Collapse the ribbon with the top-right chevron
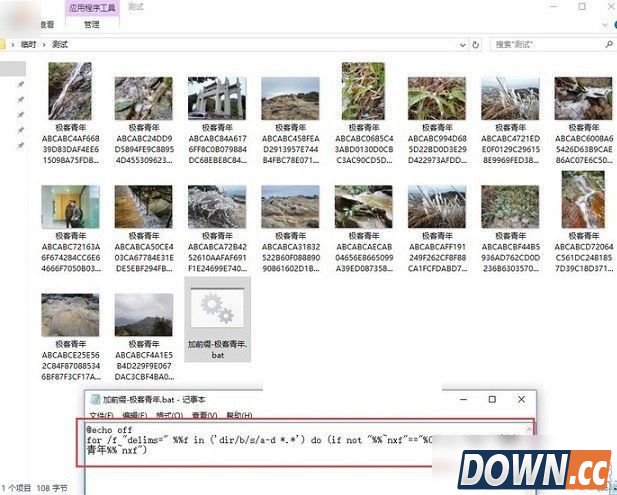The width and height of the screenshot is (617, 495). pyautogui.click(x=605, y=25)
